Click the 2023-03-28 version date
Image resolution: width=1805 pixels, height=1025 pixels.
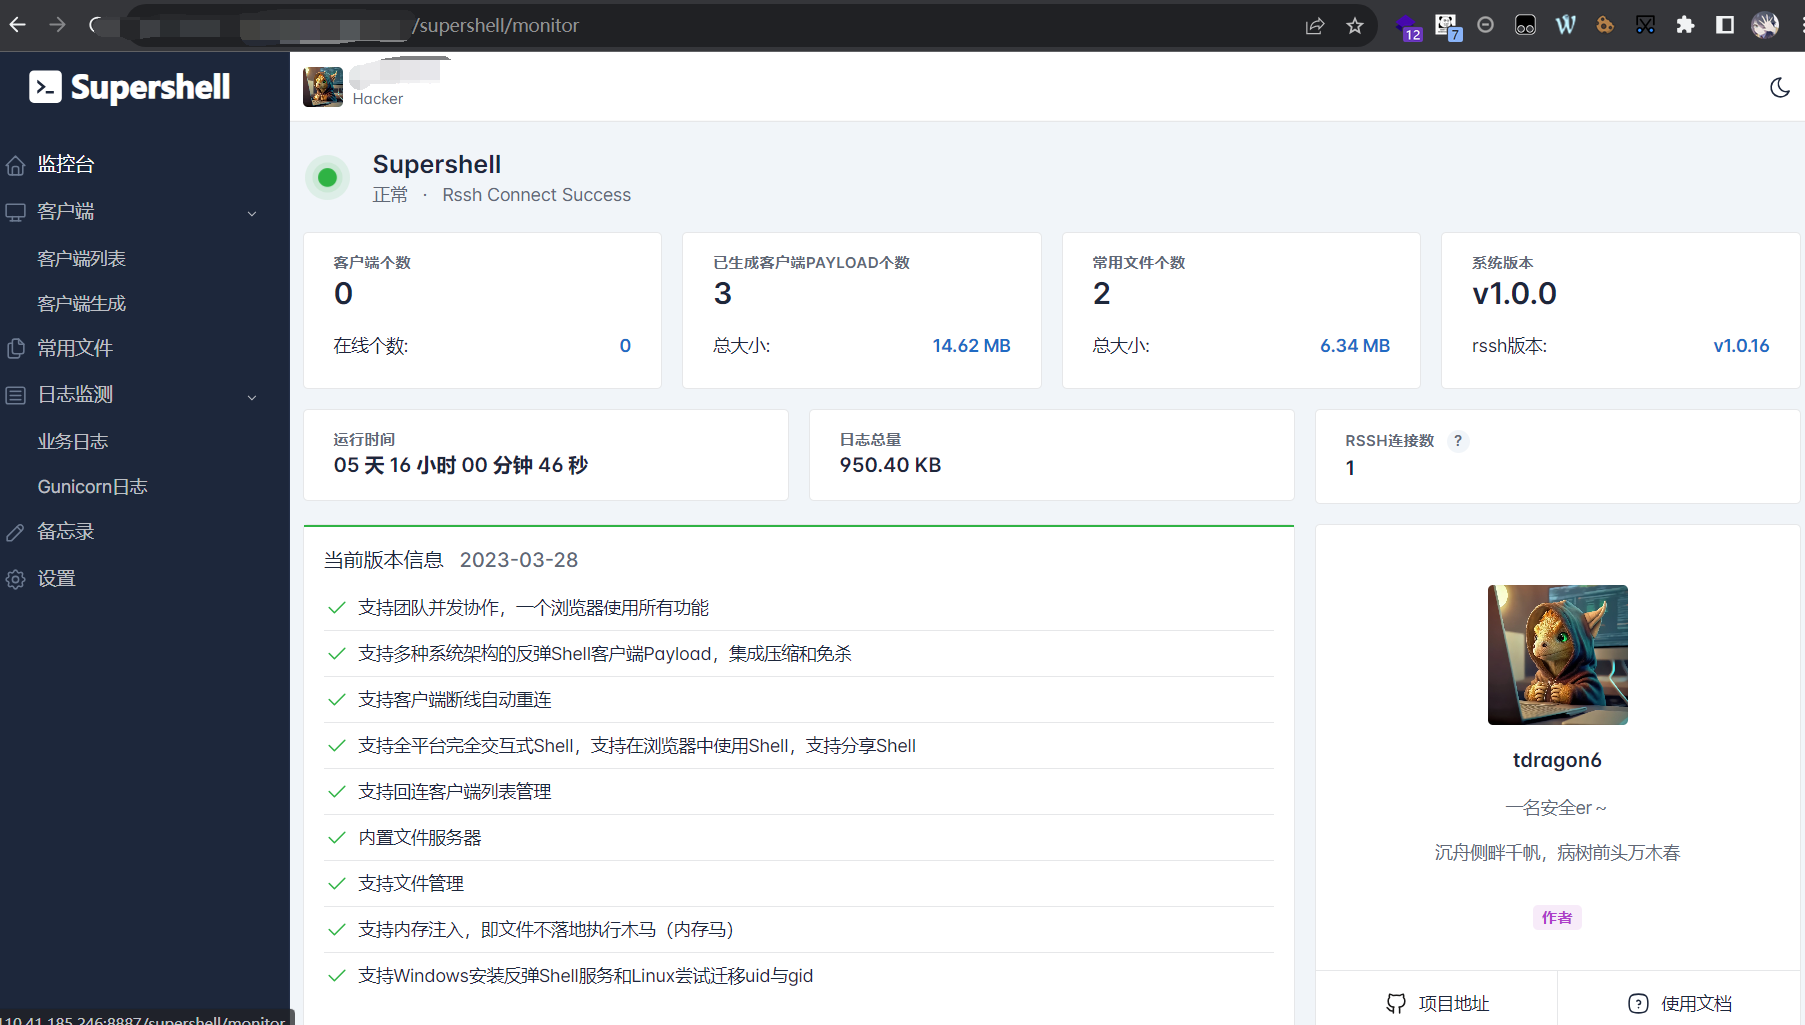click(519, 560)
